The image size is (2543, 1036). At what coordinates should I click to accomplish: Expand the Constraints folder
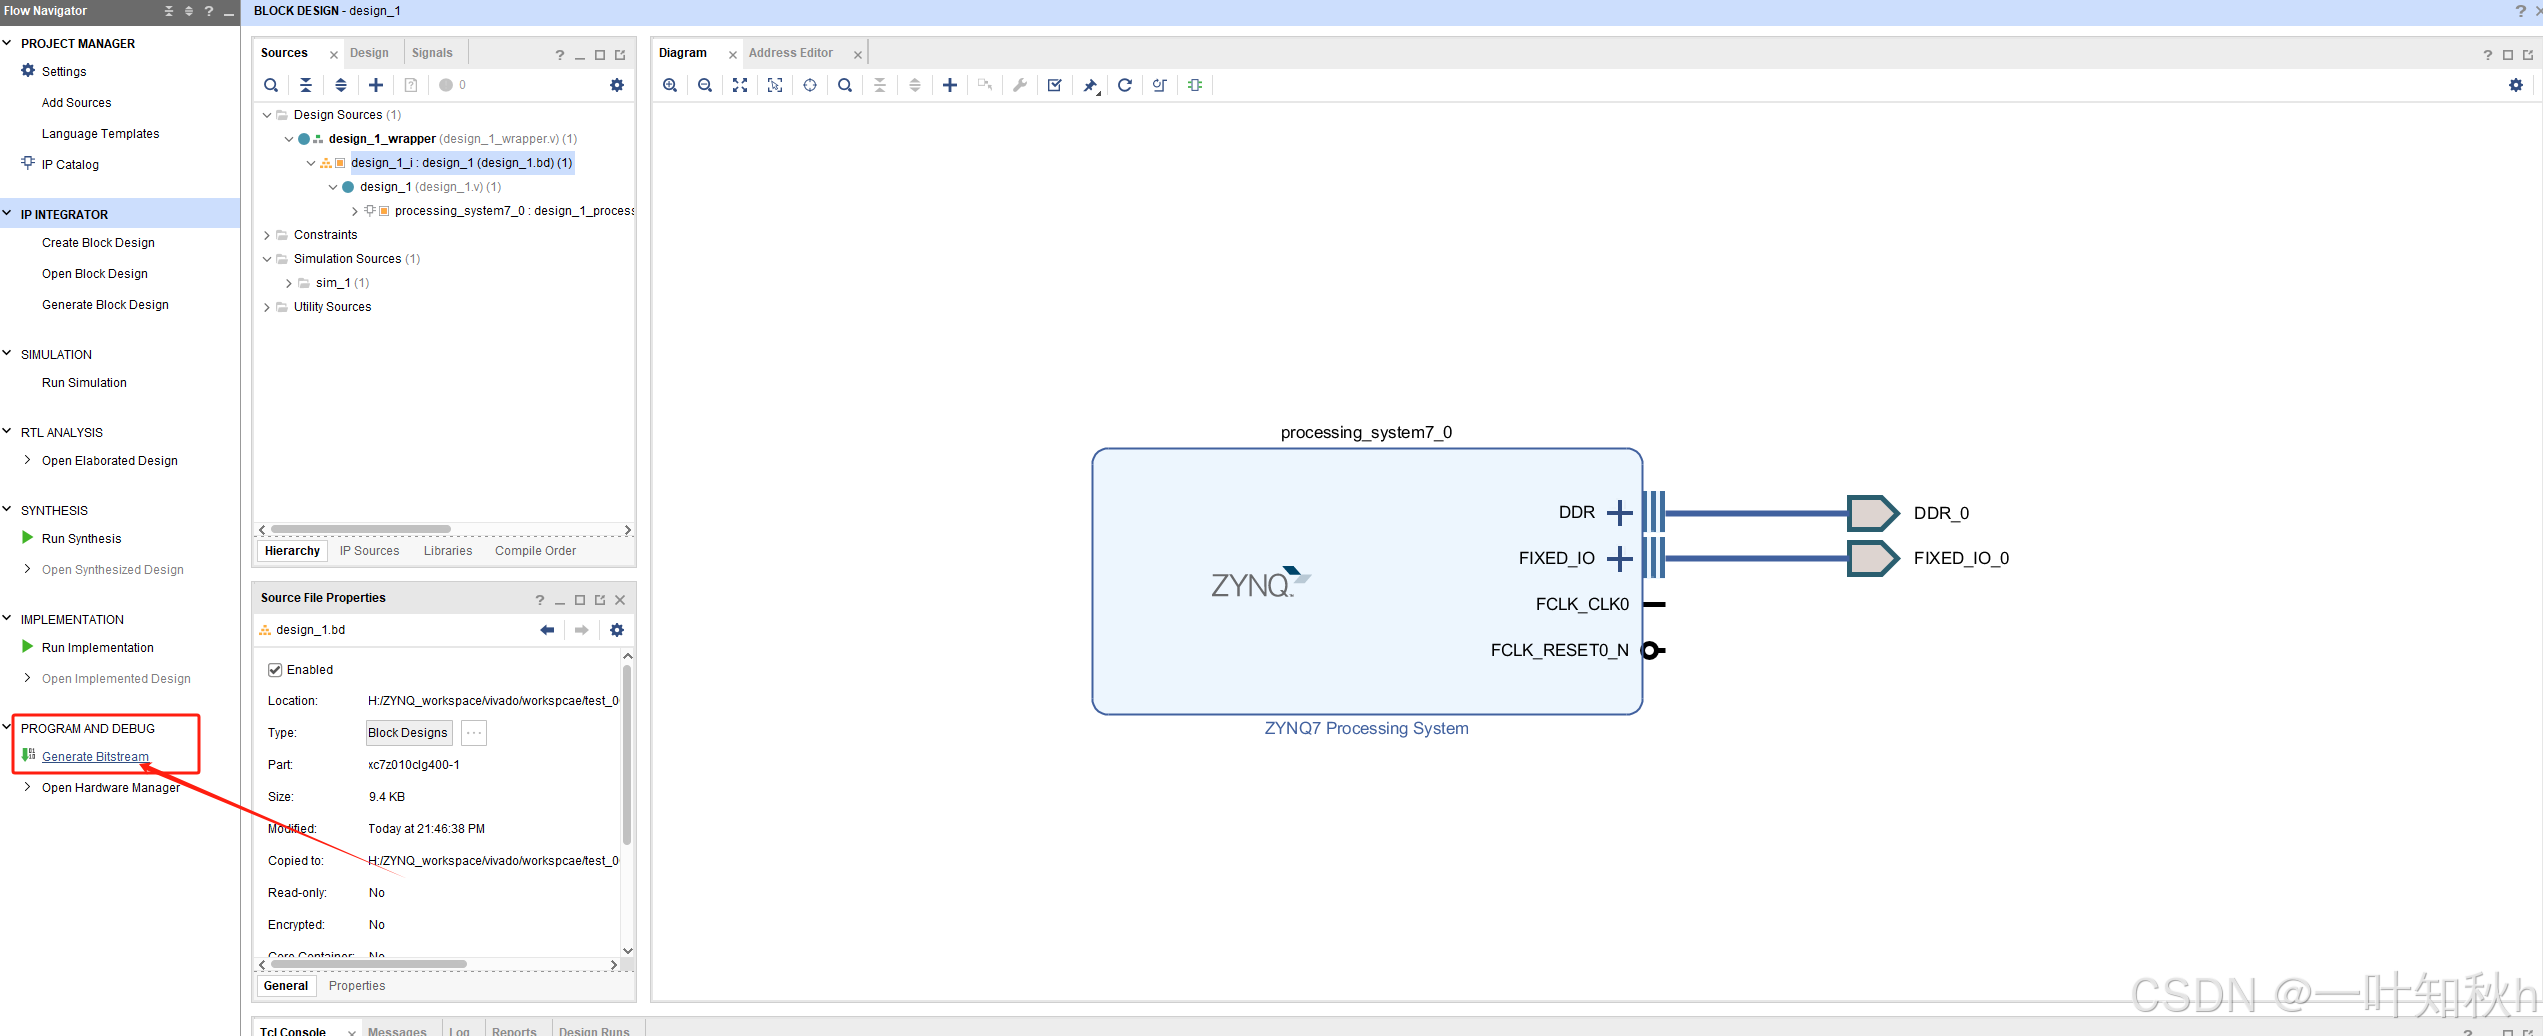pos(267,235)
